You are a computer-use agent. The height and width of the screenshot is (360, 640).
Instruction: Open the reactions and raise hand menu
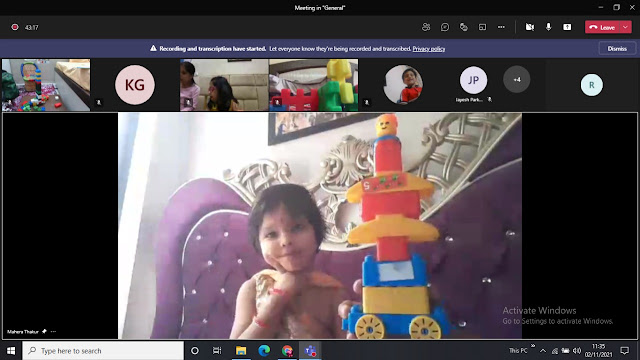pyautogui.click(x=464, y=27)
